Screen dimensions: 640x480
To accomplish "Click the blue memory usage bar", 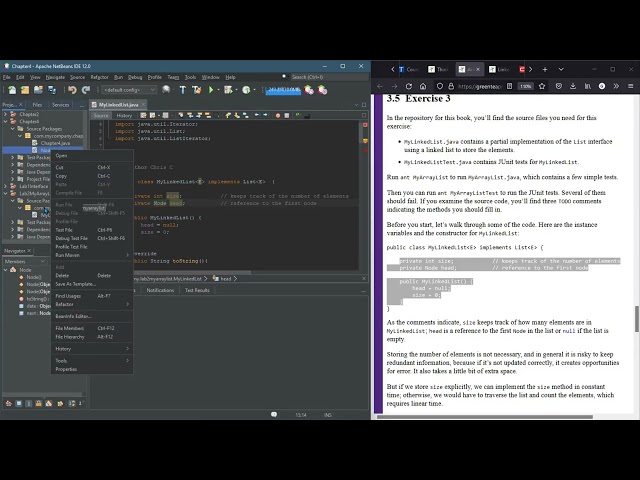I will pyautogui.click(x=284, y=90).
